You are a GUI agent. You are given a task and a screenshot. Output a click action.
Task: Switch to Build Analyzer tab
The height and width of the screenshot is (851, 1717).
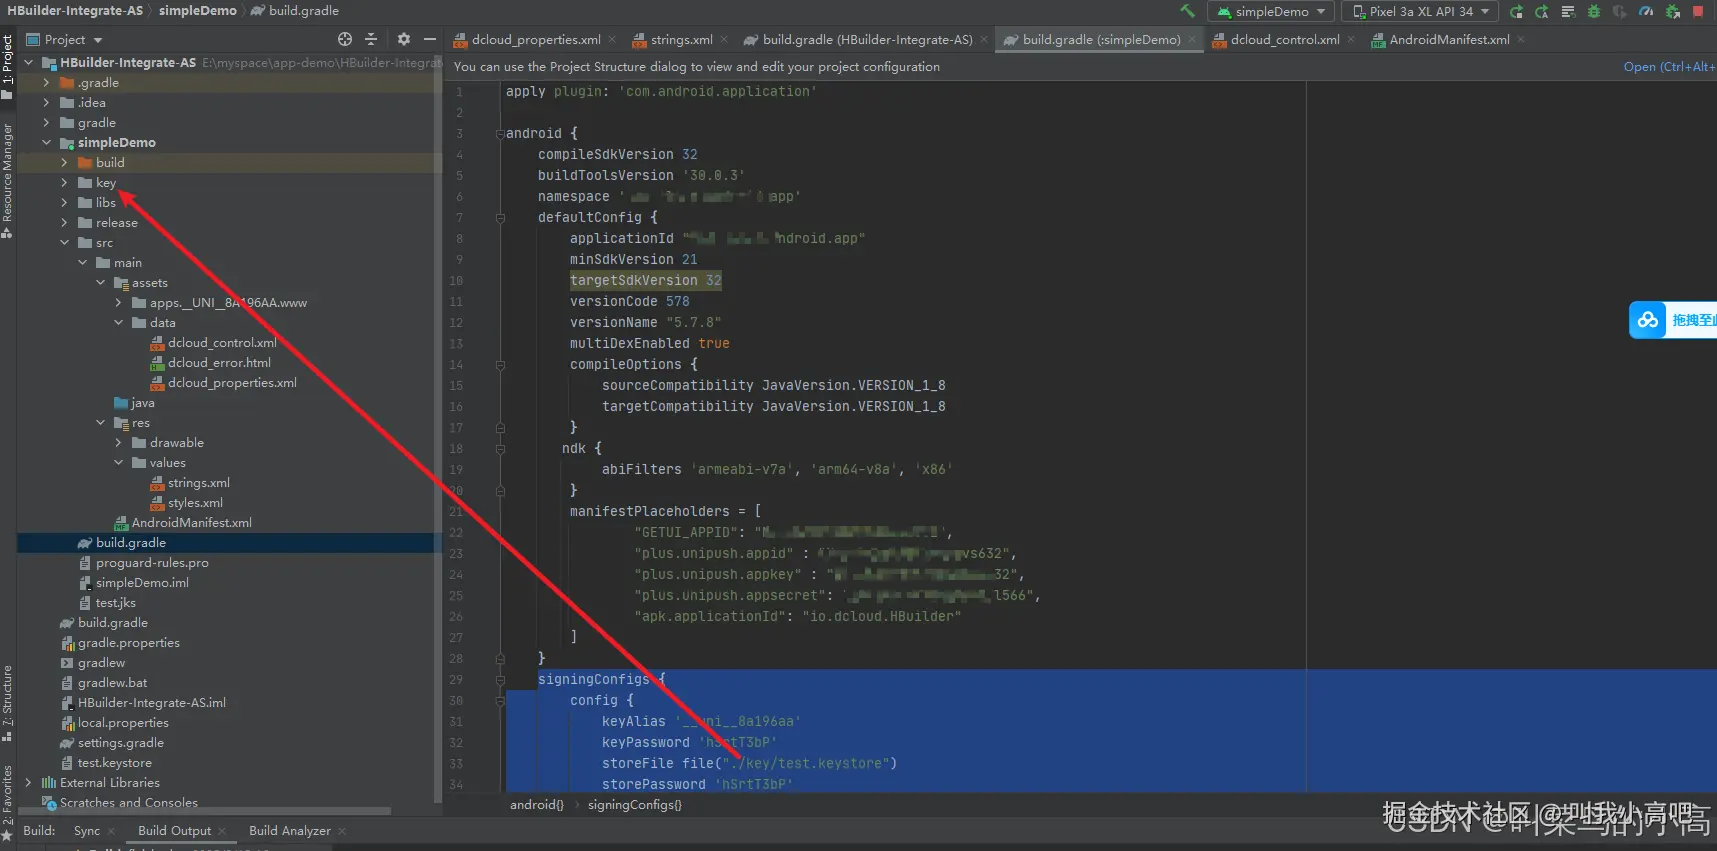[x=289, y=831]
